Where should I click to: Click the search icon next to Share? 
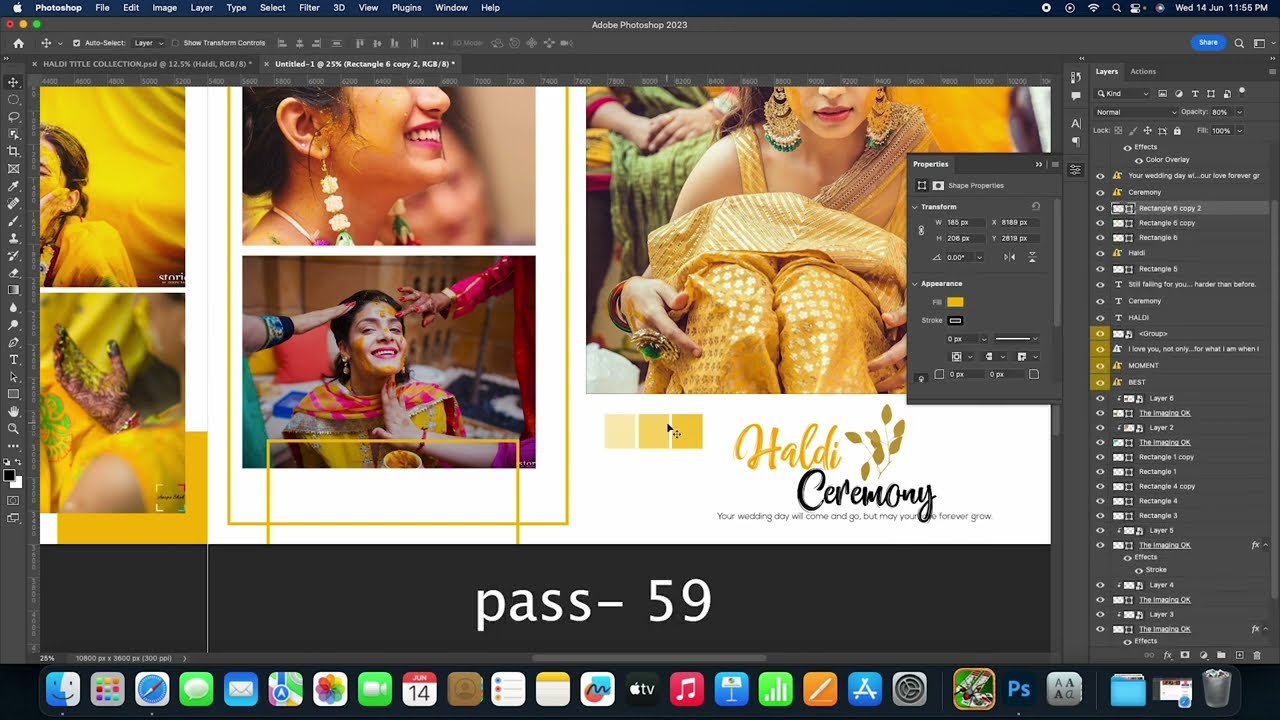[1239, 43]
